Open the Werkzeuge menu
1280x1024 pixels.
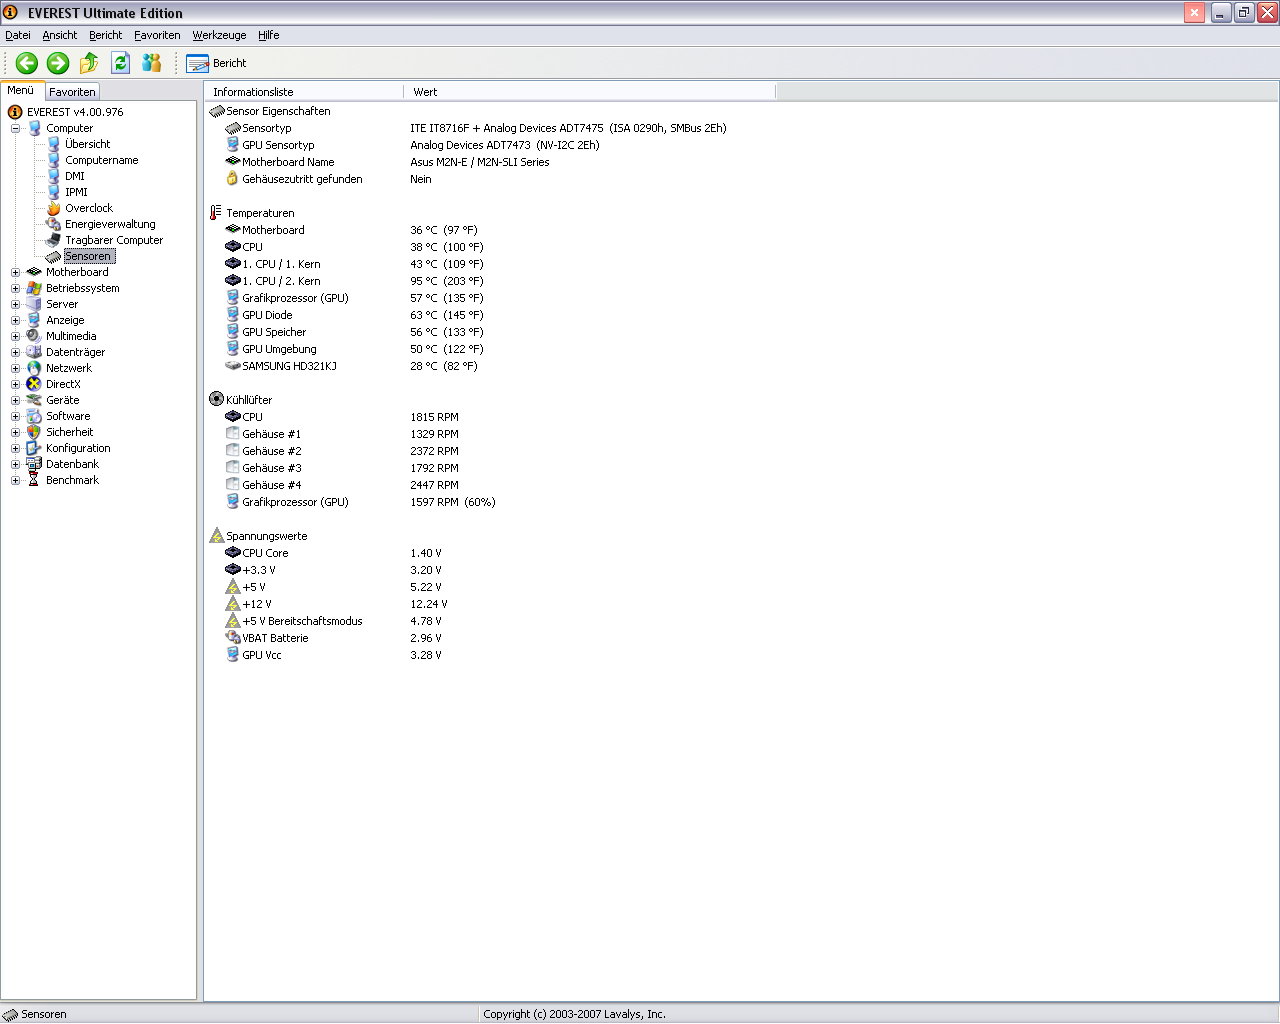click(x=219, y=35)
